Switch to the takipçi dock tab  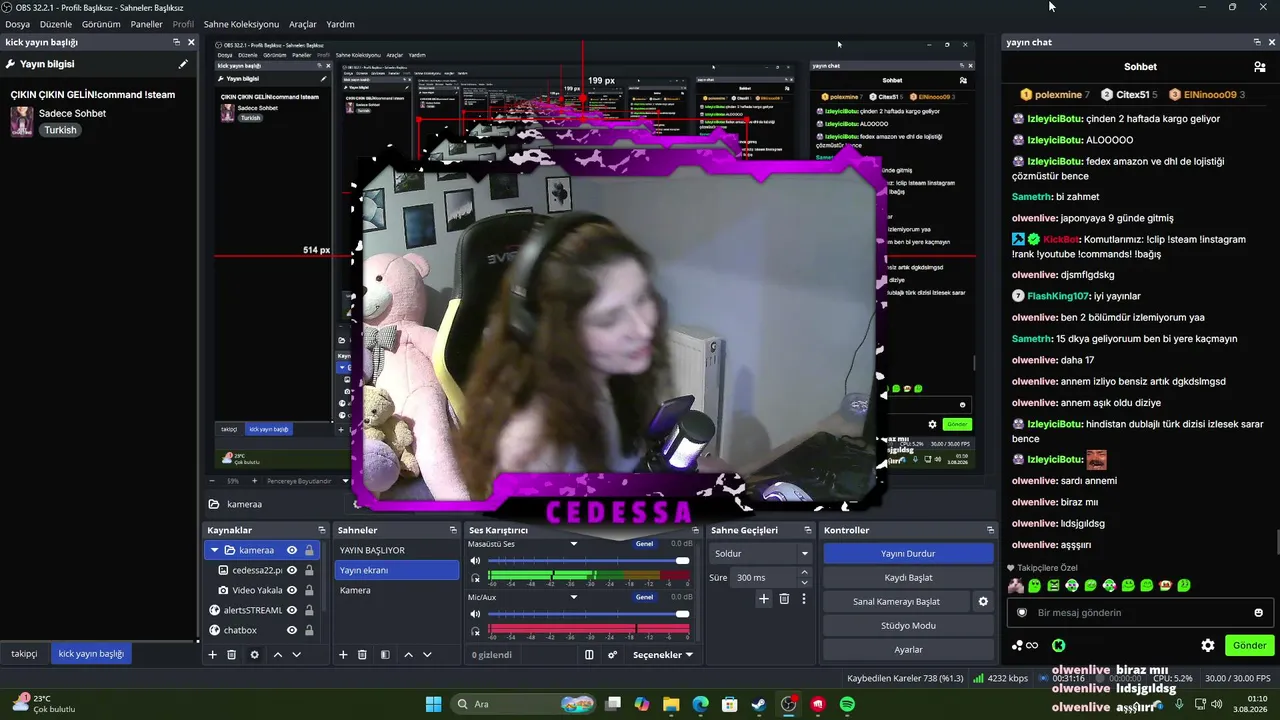[x=24, y=654]
